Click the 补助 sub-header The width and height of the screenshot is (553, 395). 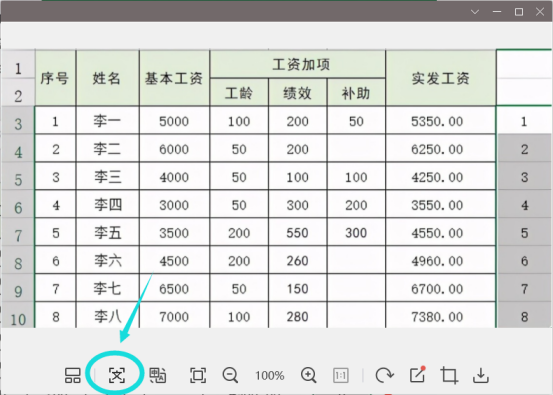click(356, 92)
